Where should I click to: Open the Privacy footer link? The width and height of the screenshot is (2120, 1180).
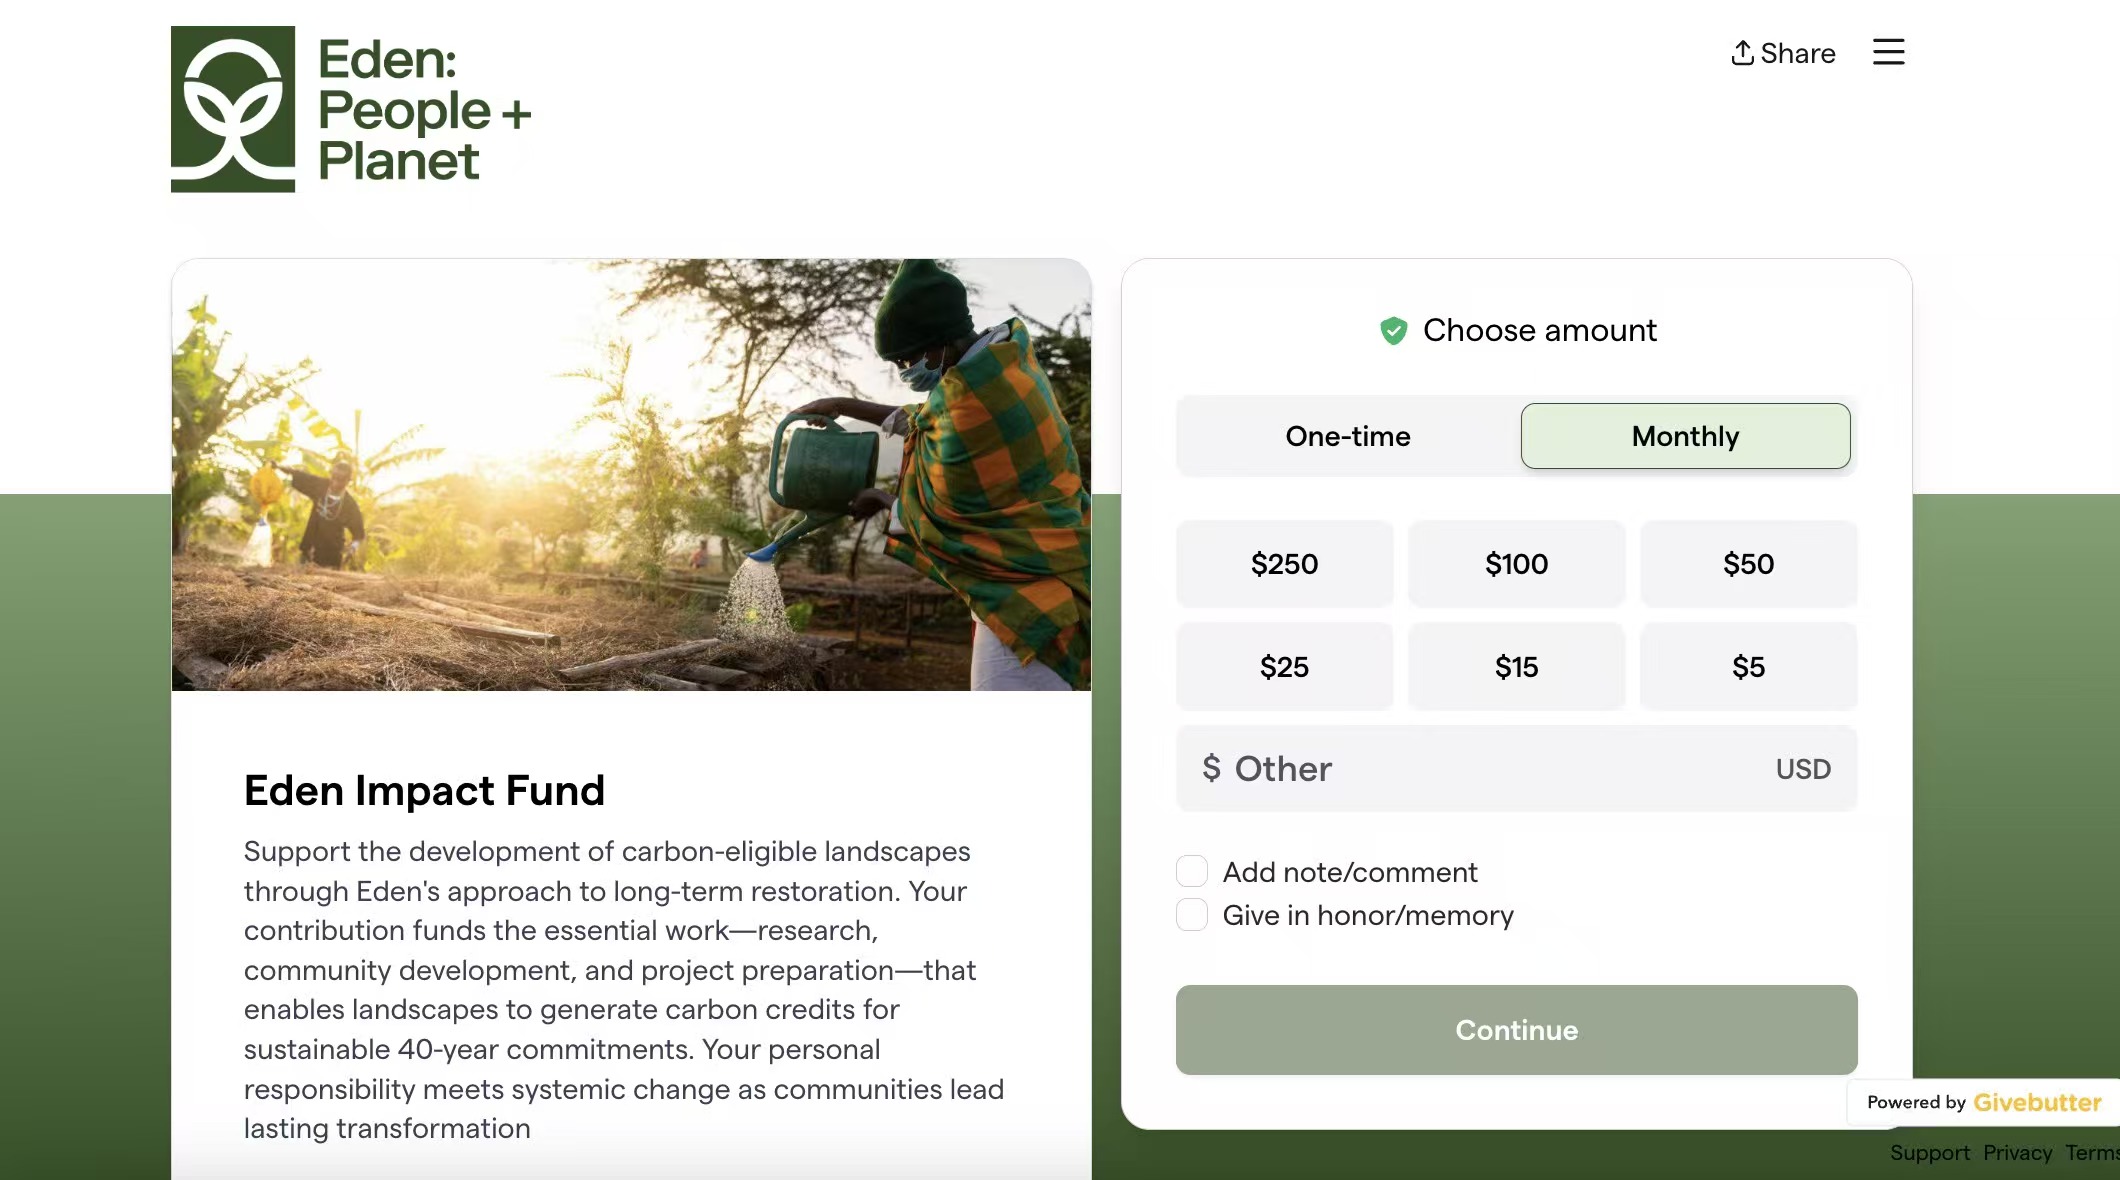click(x=2017, y=1153)
